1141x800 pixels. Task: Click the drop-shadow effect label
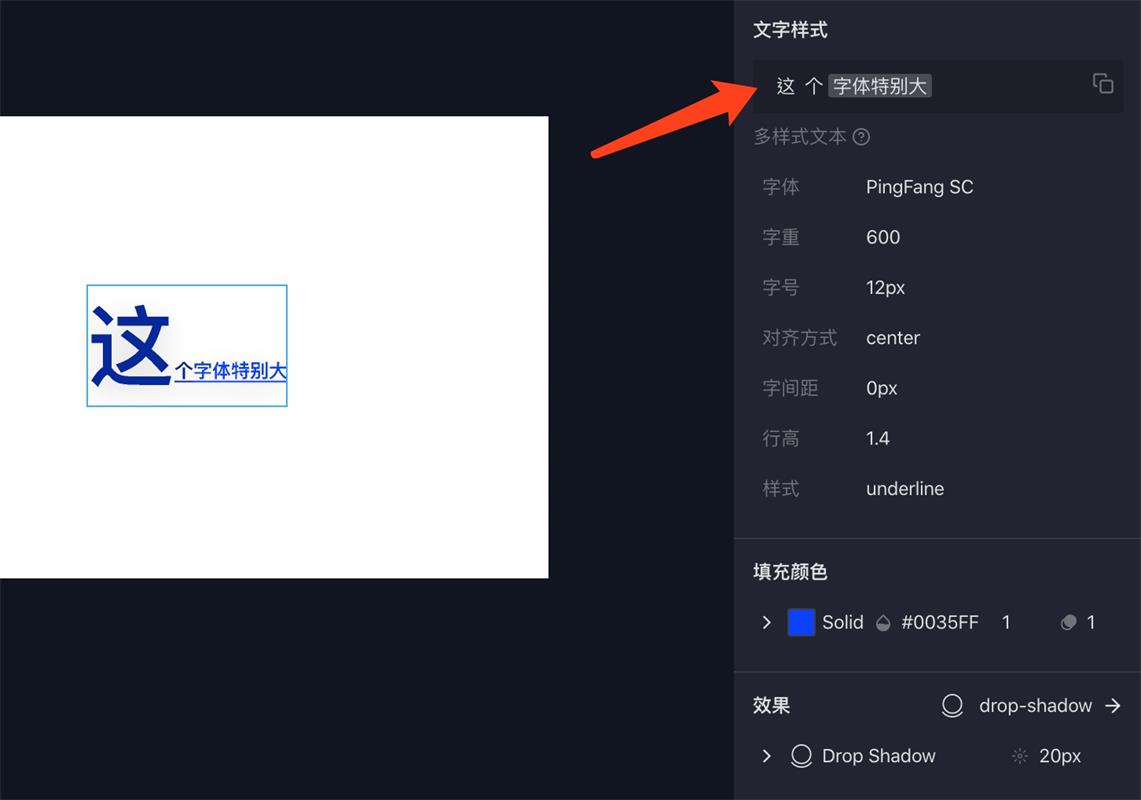pyautogui.click(x=1035, y=705)
